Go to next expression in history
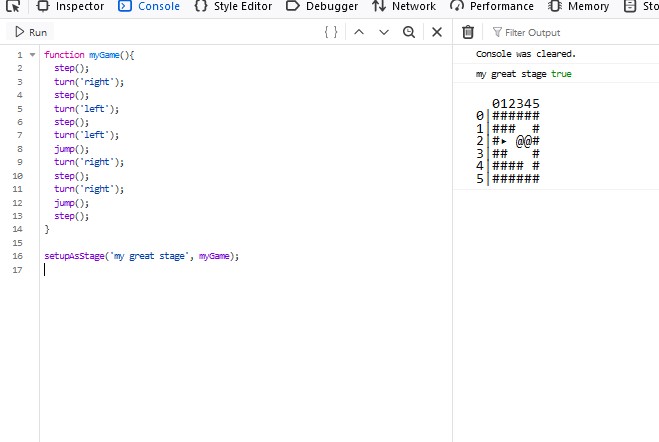659x442 pixels. tap(384, 32)
